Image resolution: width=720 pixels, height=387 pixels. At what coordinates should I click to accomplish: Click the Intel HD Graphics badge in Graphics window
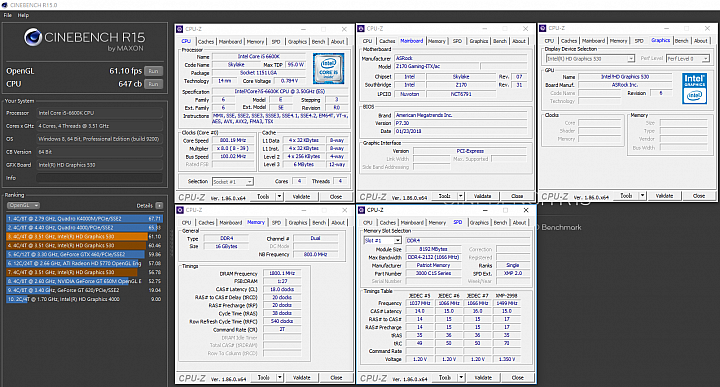(x=694, y=88)
